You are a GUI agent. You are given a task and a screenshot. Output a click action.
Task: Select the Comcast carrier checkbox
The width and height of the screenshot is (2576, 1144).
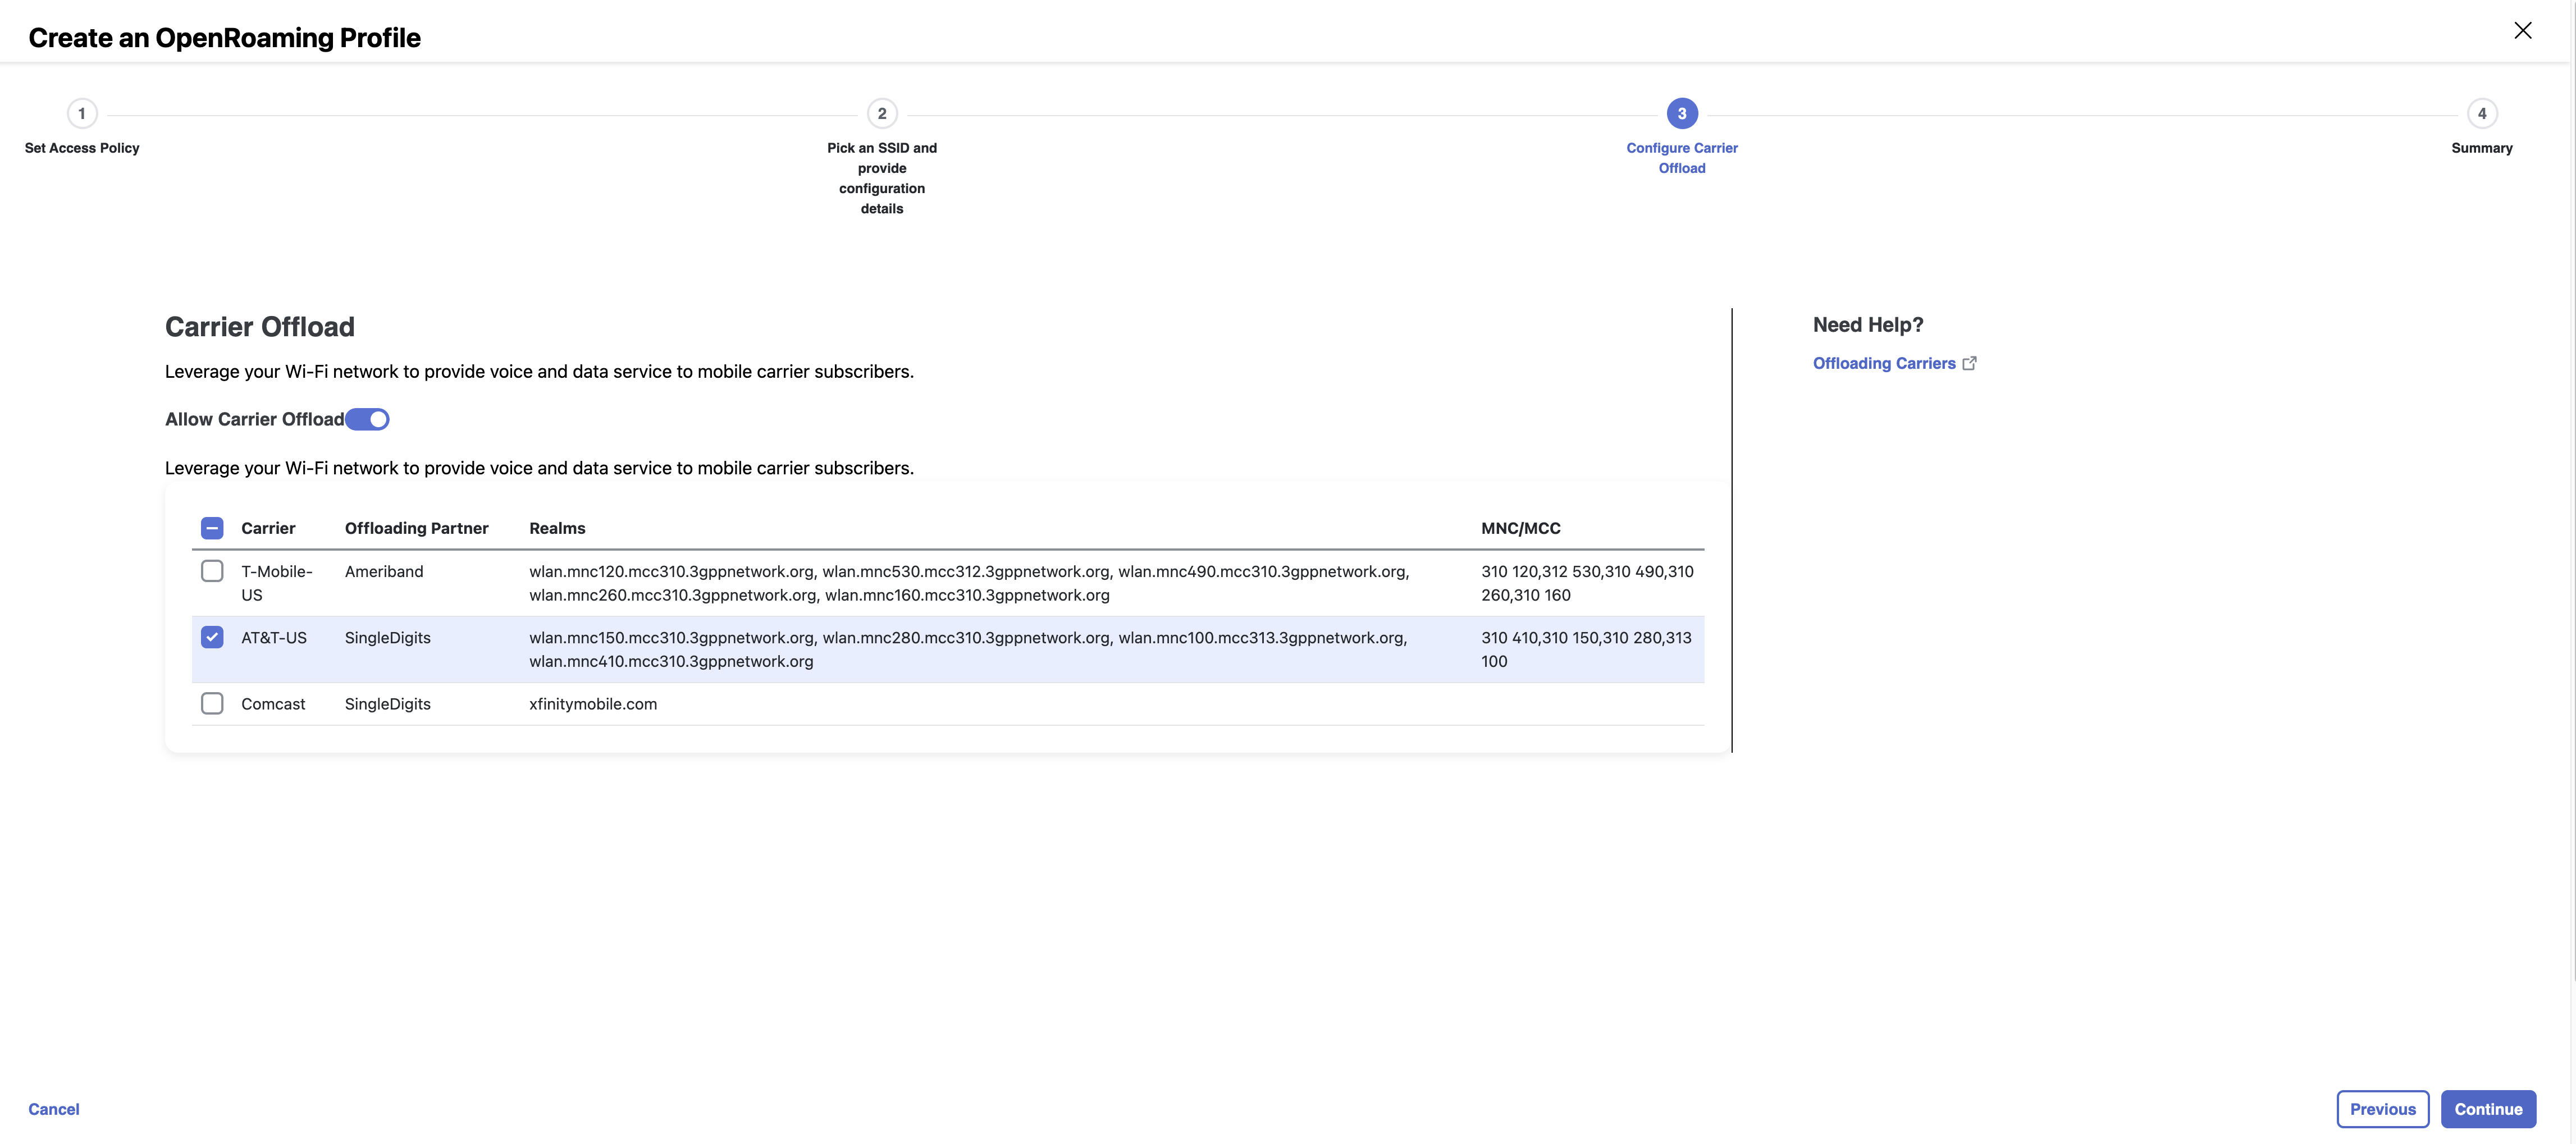point(212,704)
